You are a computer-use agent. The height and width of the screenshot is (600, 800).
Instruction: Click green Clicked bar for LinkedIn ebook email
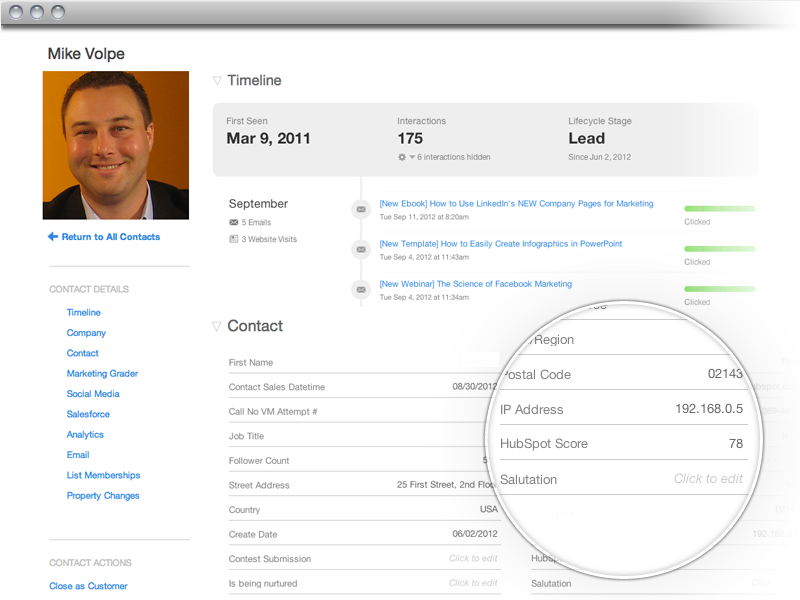pyautogui.click(x=719, y=208)
